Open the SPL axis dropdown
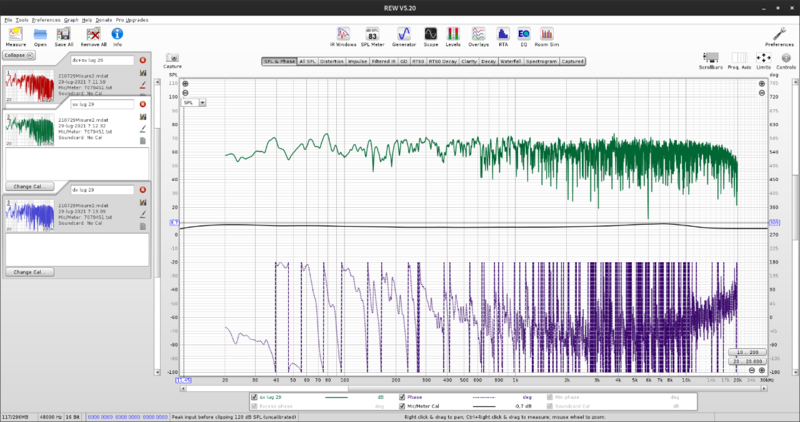Viewport: 800px width, 422px height. pos(202,102)
